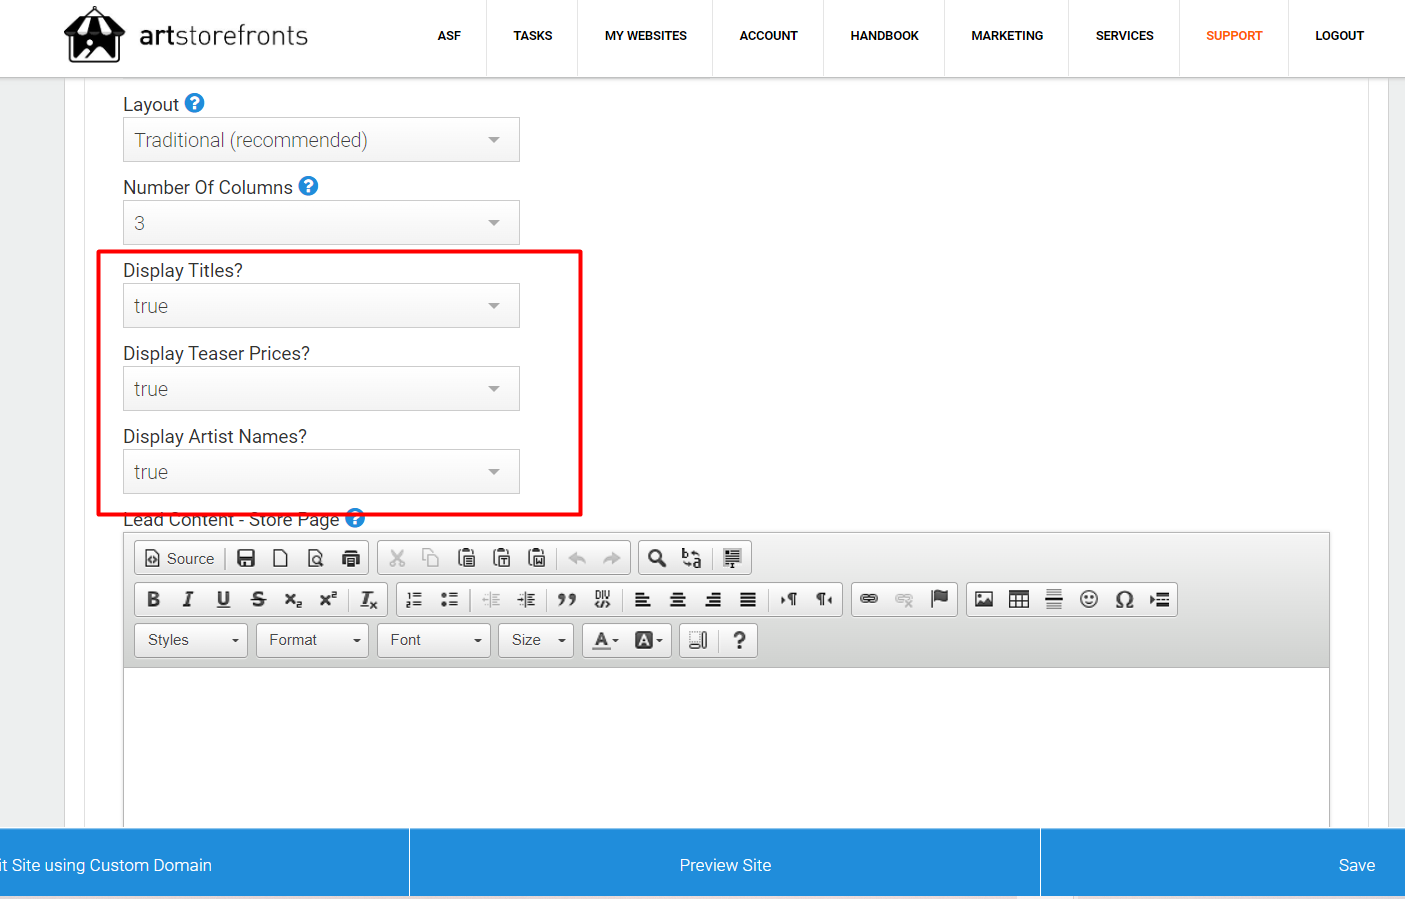
Task: Insert a horizontal line
Action: [1054, 599]
